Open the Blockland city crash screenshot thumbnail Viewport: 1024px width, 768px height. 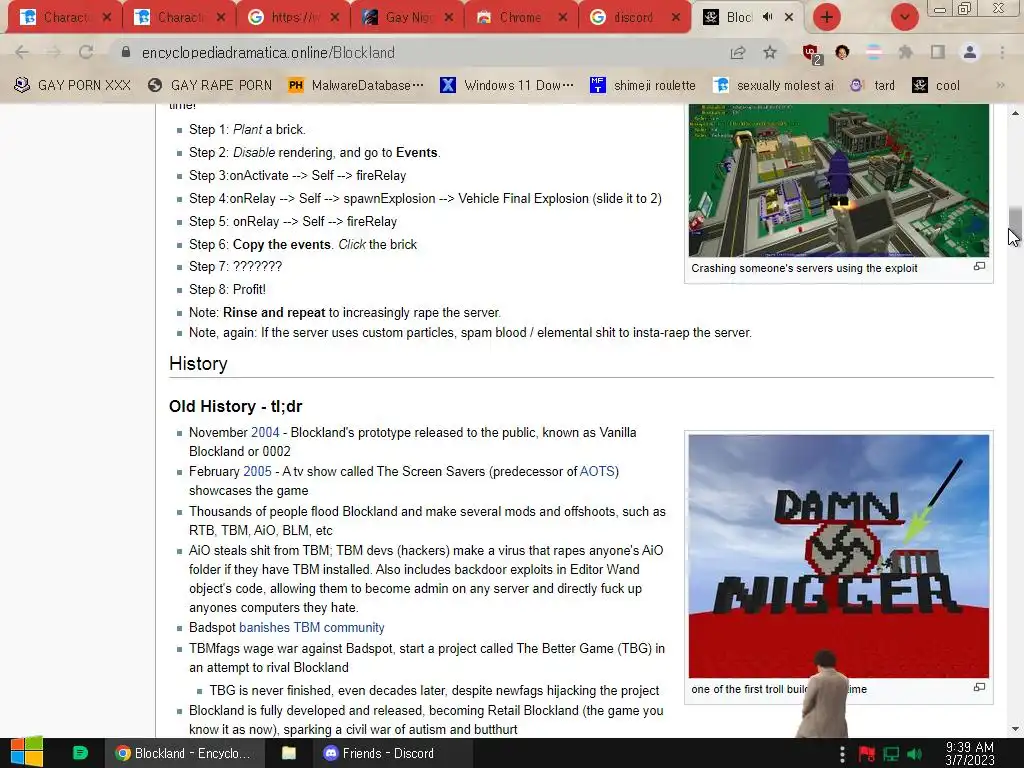pyautogui.click(x=839, y=180)
